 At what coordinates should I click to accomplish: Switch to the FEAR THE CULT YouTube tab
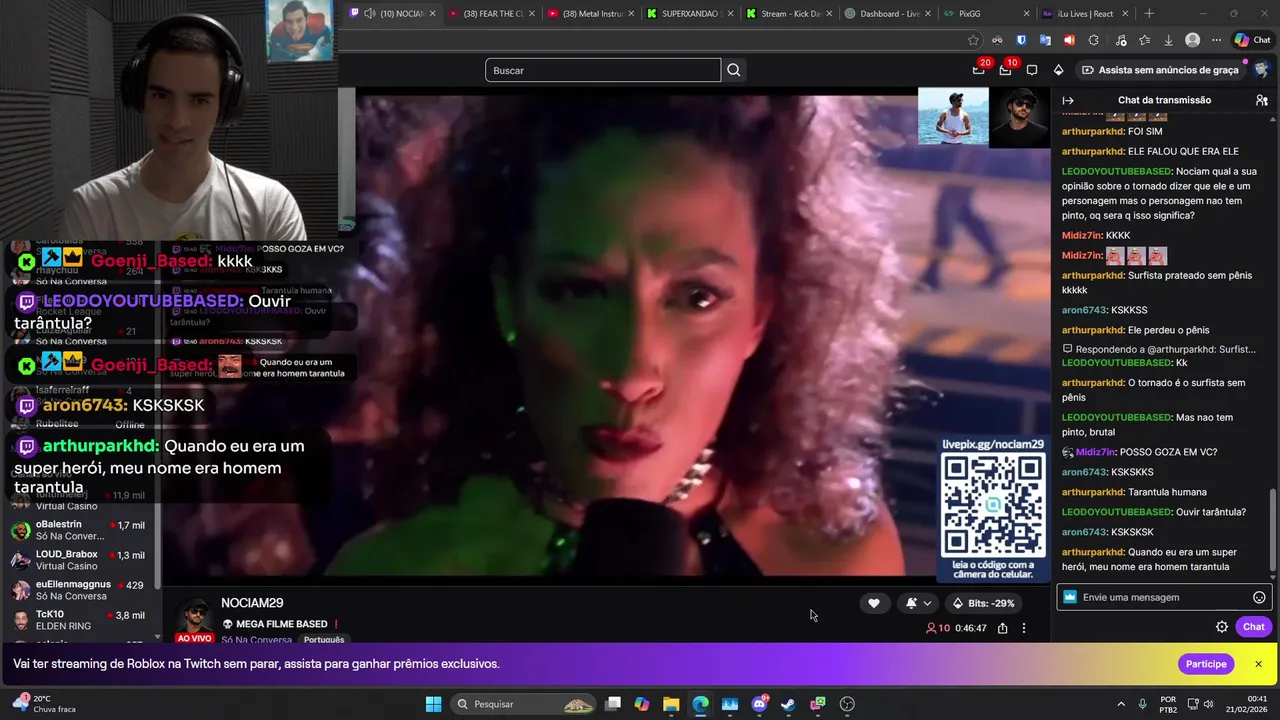(x=490, y=13)
